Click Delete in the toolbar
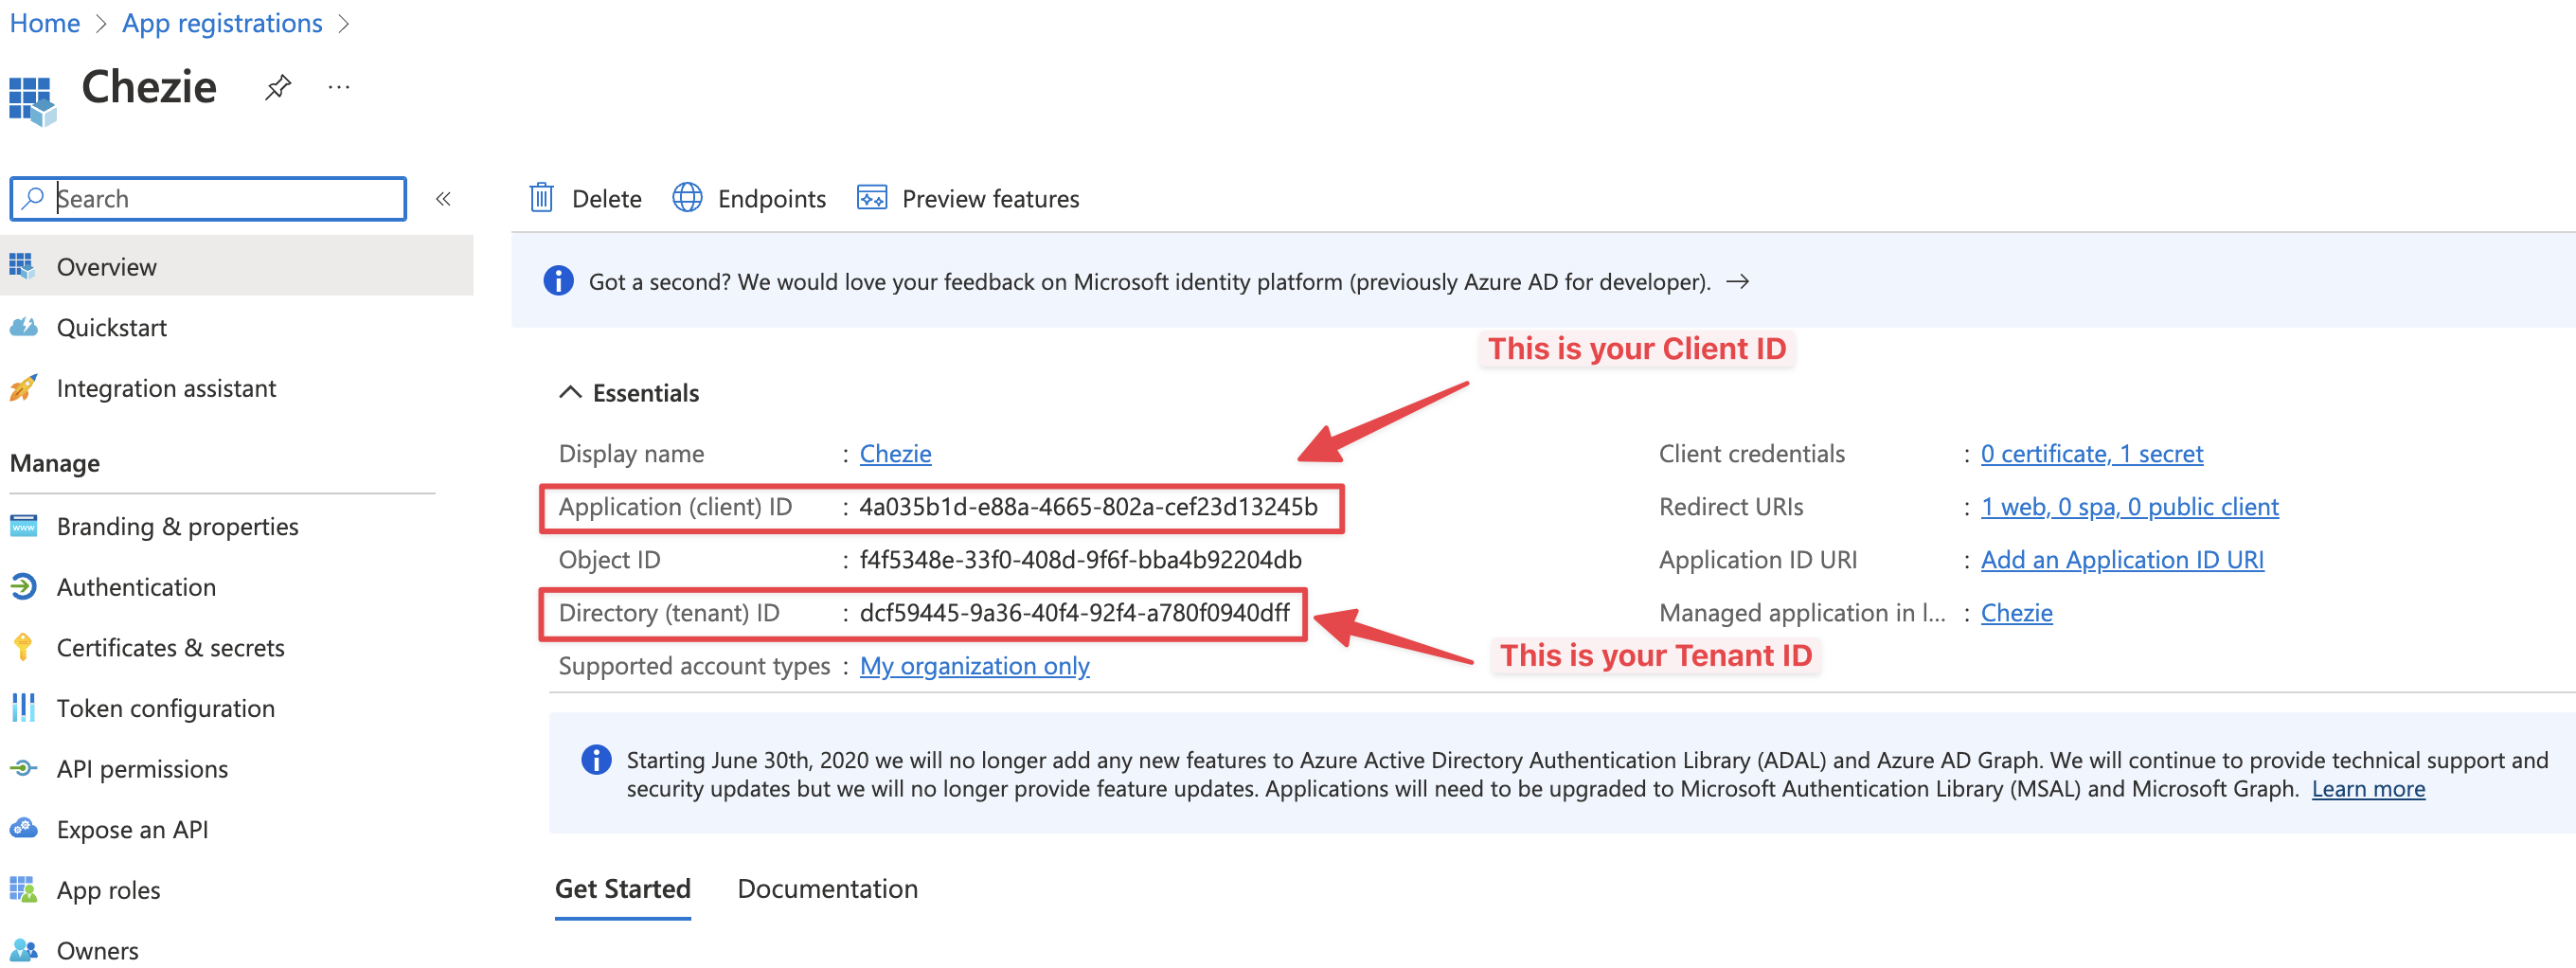Viewport: 2576px width, 968px height. (585, 198)
